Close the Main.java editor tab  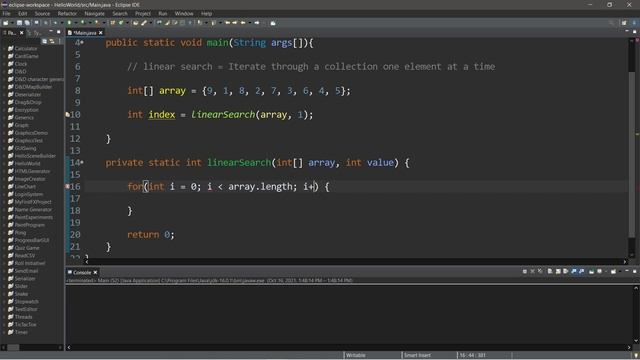click(x=100, y=33)
